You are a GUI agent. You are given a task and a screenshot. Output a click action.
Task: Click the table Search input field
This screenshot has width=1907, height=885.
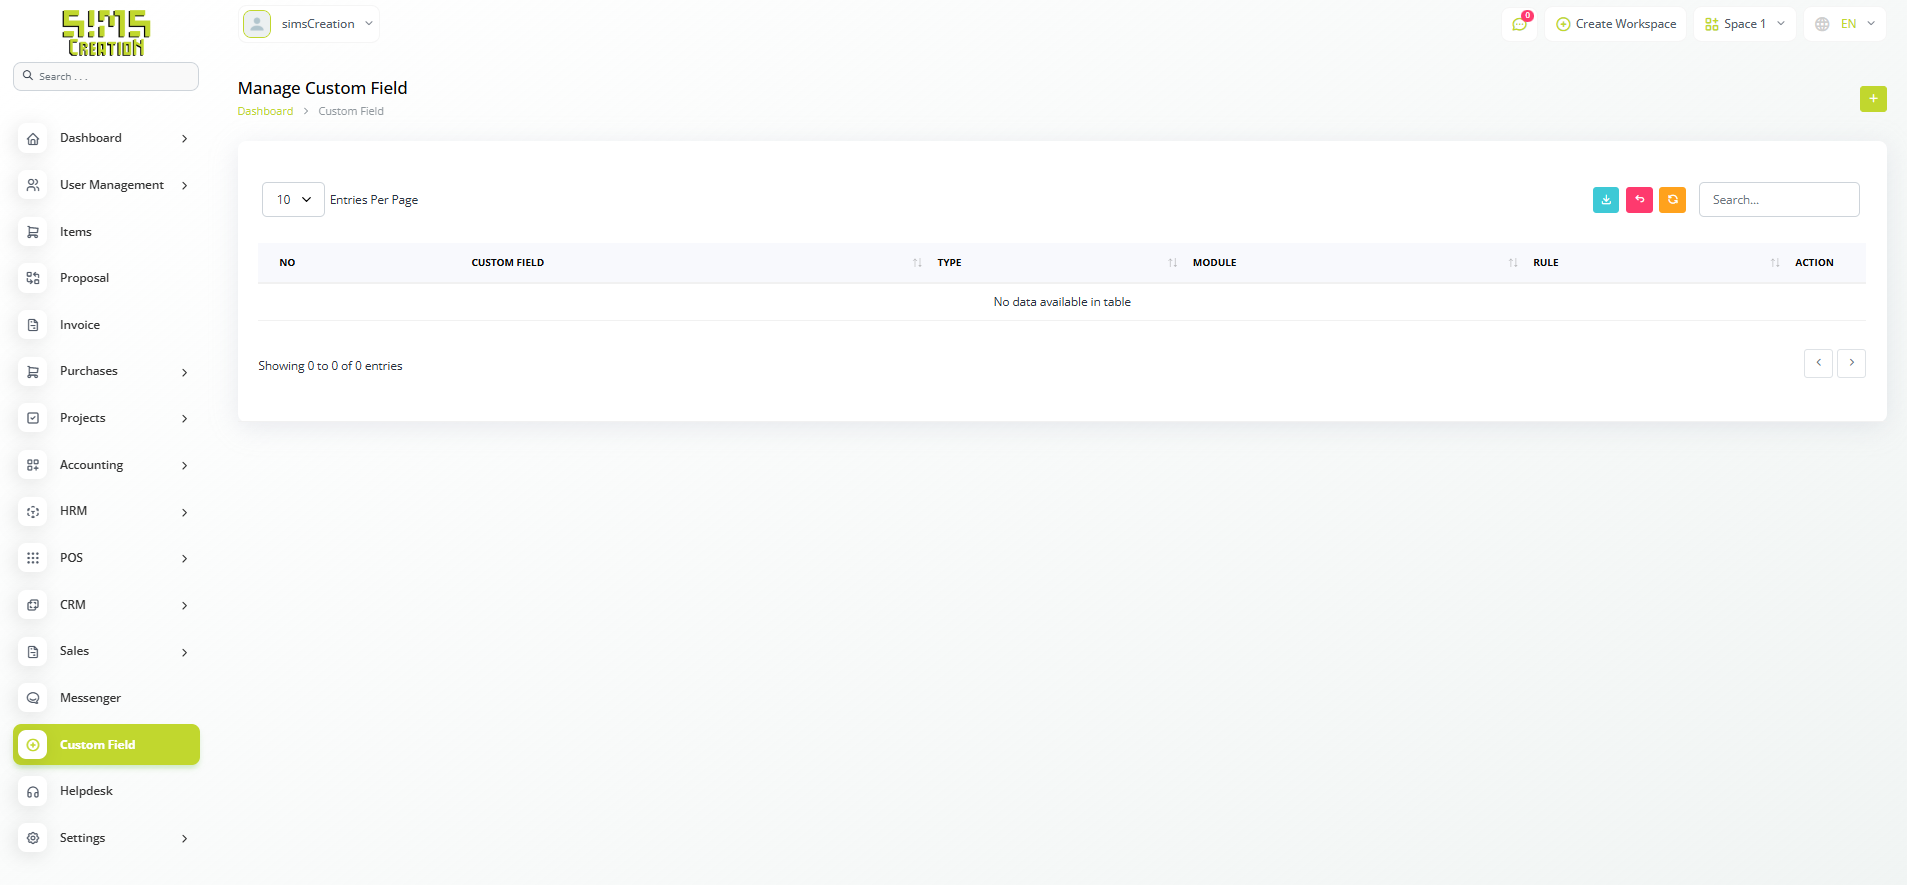pos(1778,200)
